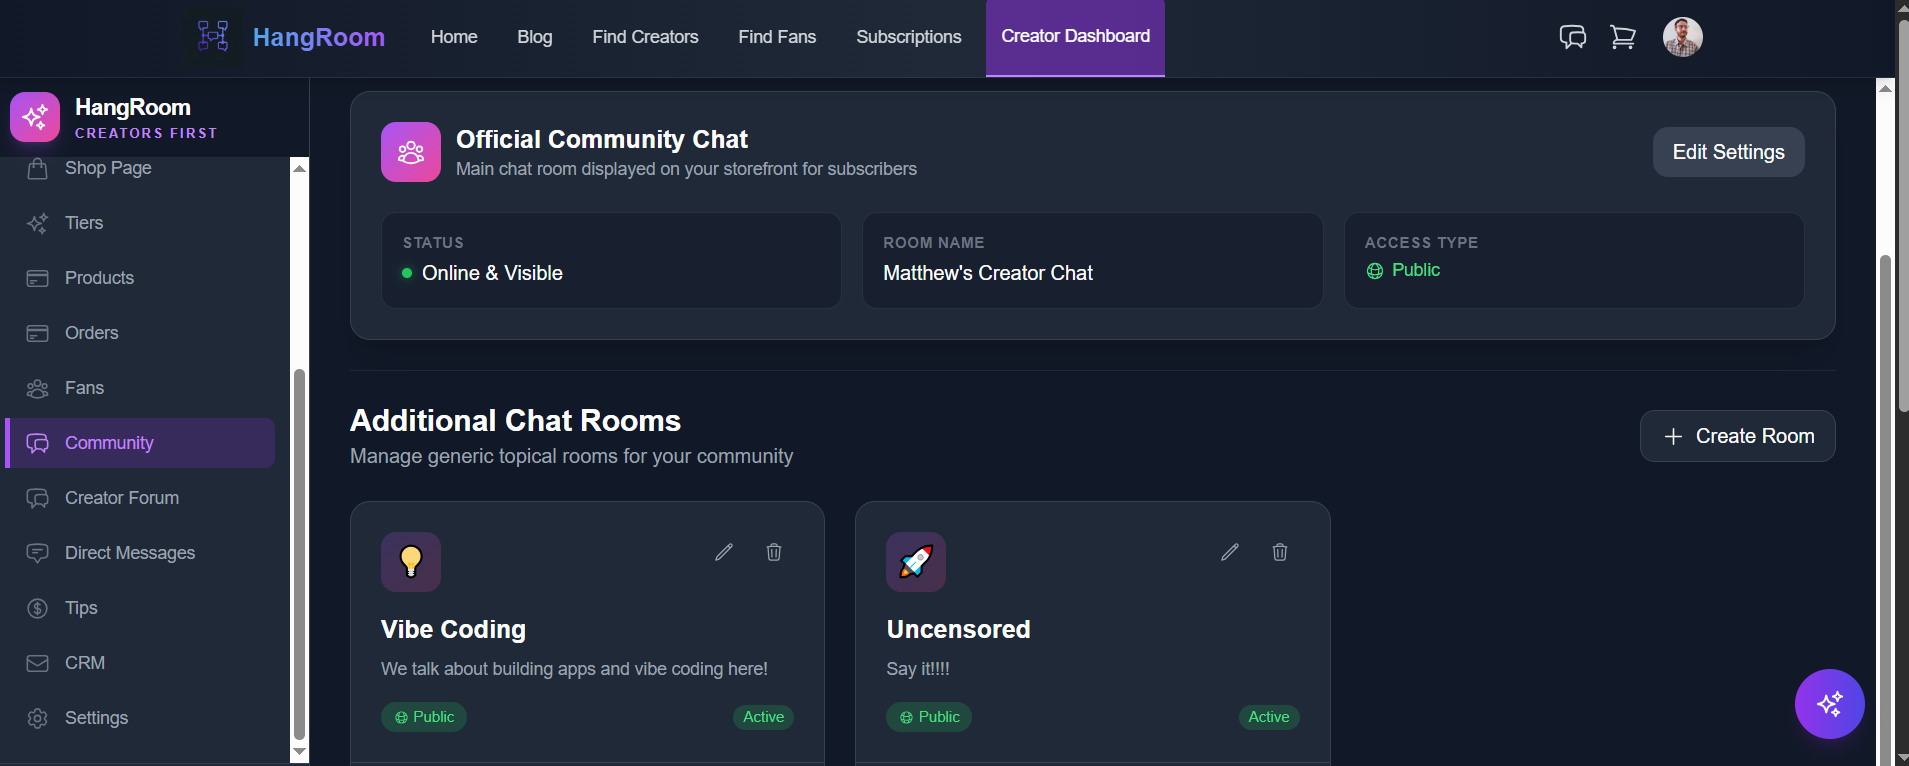1909x766 pixels.
Task: Create a new room with Create Room
Action: pyautogui.click(x=1736, y=435)
